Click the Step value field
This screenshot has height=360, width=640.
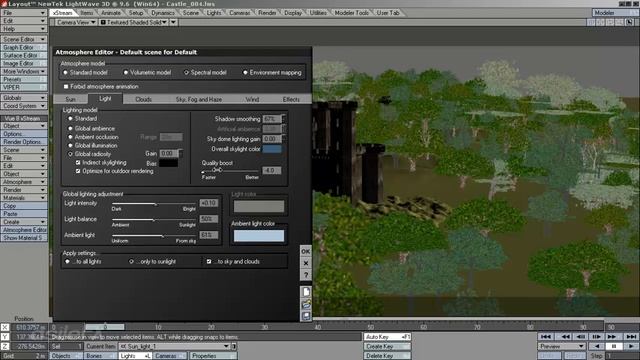pyautogui.click(x=622, y=356)
